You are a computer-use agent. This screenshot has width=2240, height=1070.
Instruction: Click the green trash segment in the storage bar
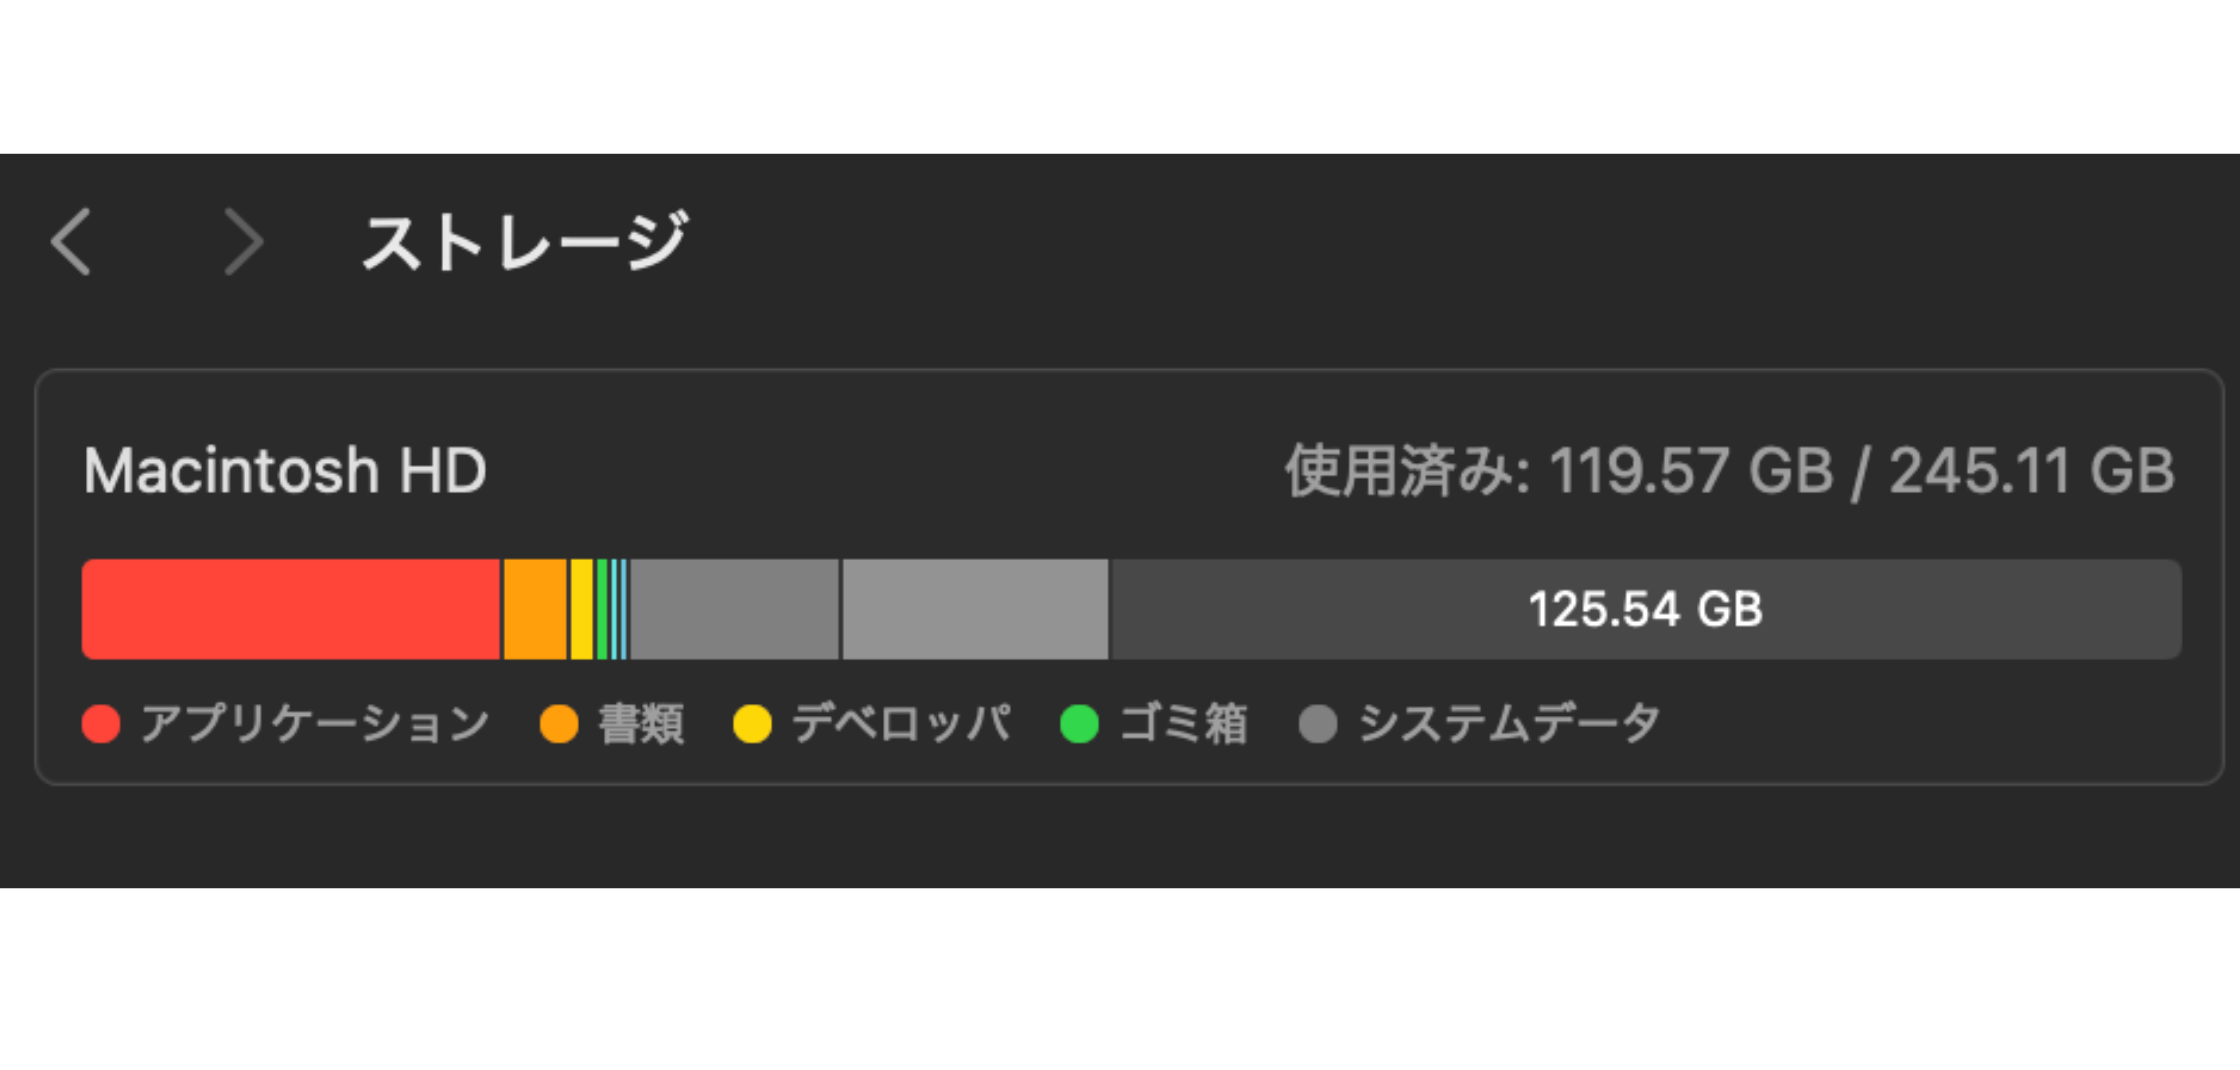click(604, 608)
